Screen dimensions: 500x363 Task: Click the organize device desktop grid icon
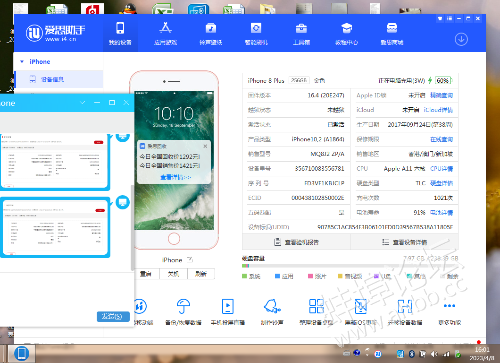316,306
